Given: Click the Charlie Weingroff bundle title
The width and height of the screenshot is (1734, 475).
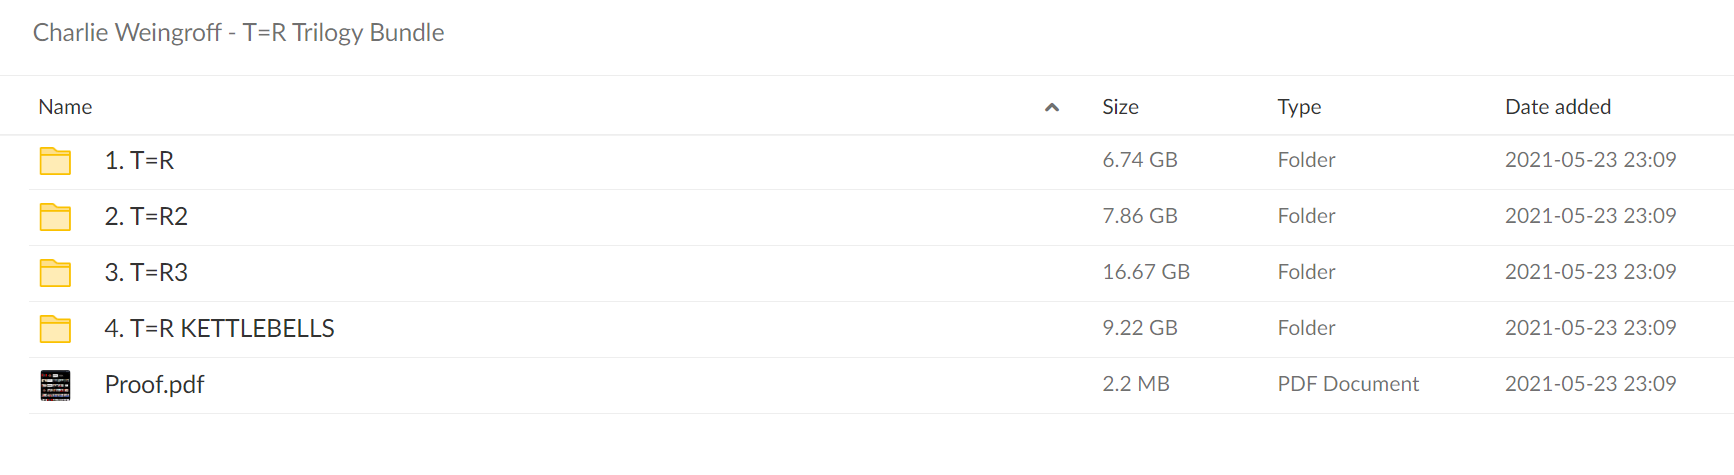Looking at the screenshot, I should [239, 32].
